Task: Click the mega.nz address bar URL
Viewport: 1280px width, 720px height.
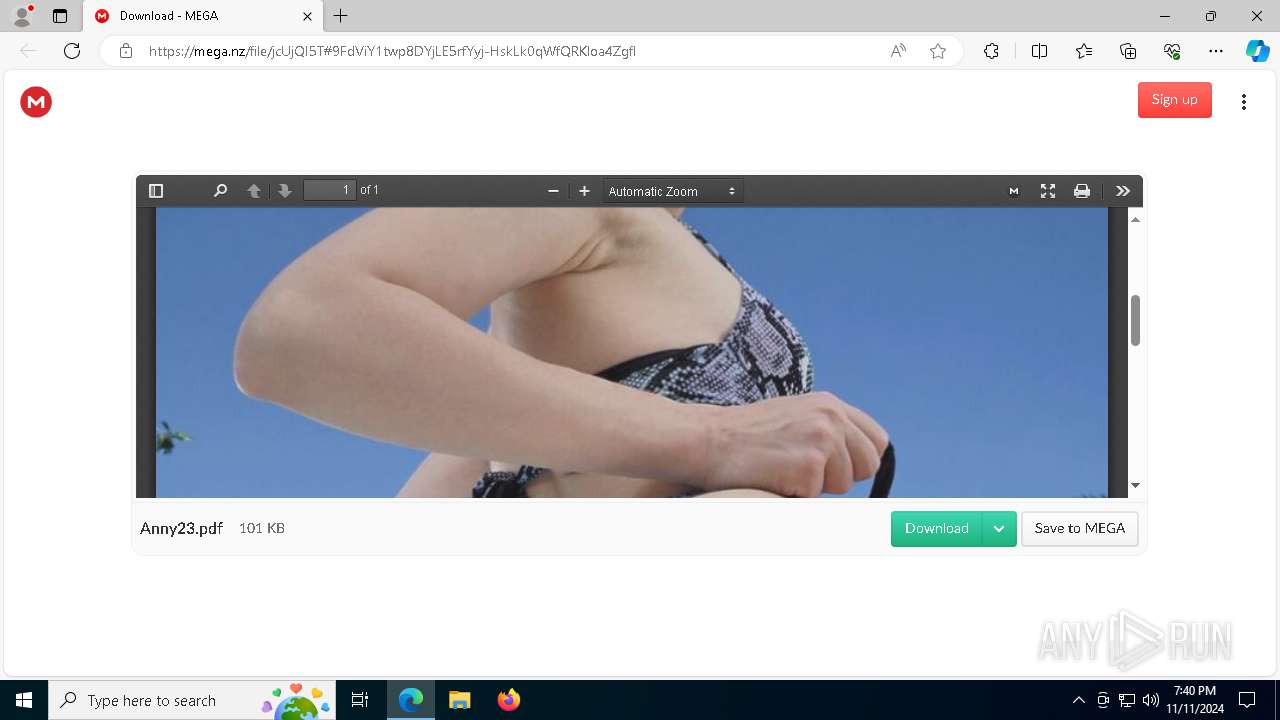Action: 392,51
